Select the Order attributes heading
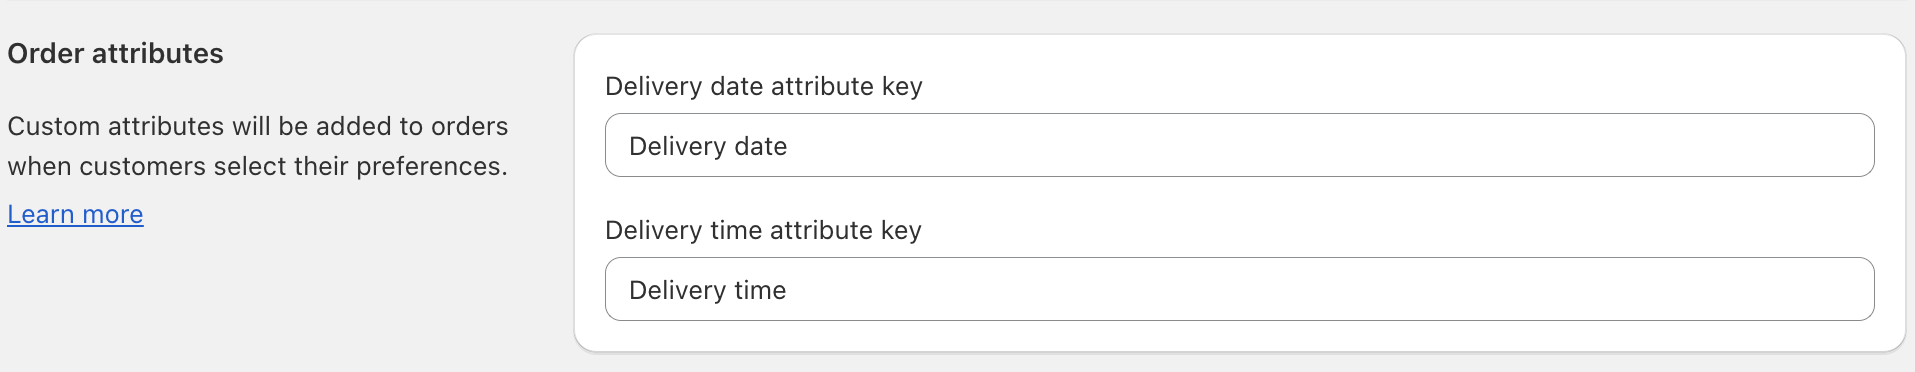This screenshot has width=1915, height=372. pyautogui.click(x=116, y=53)
